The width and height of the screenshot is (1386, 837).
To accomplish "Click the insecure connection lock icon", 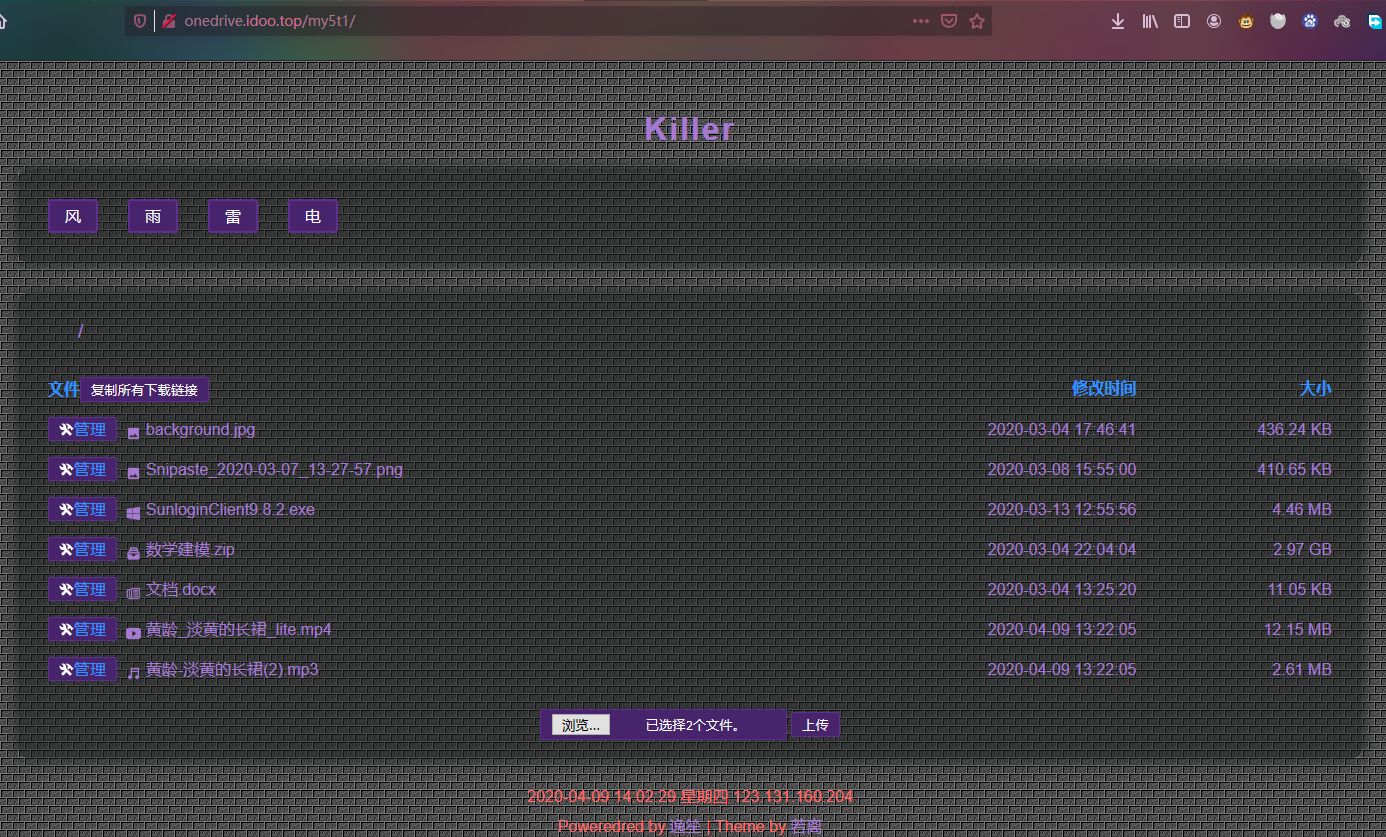I will [169, 21].
